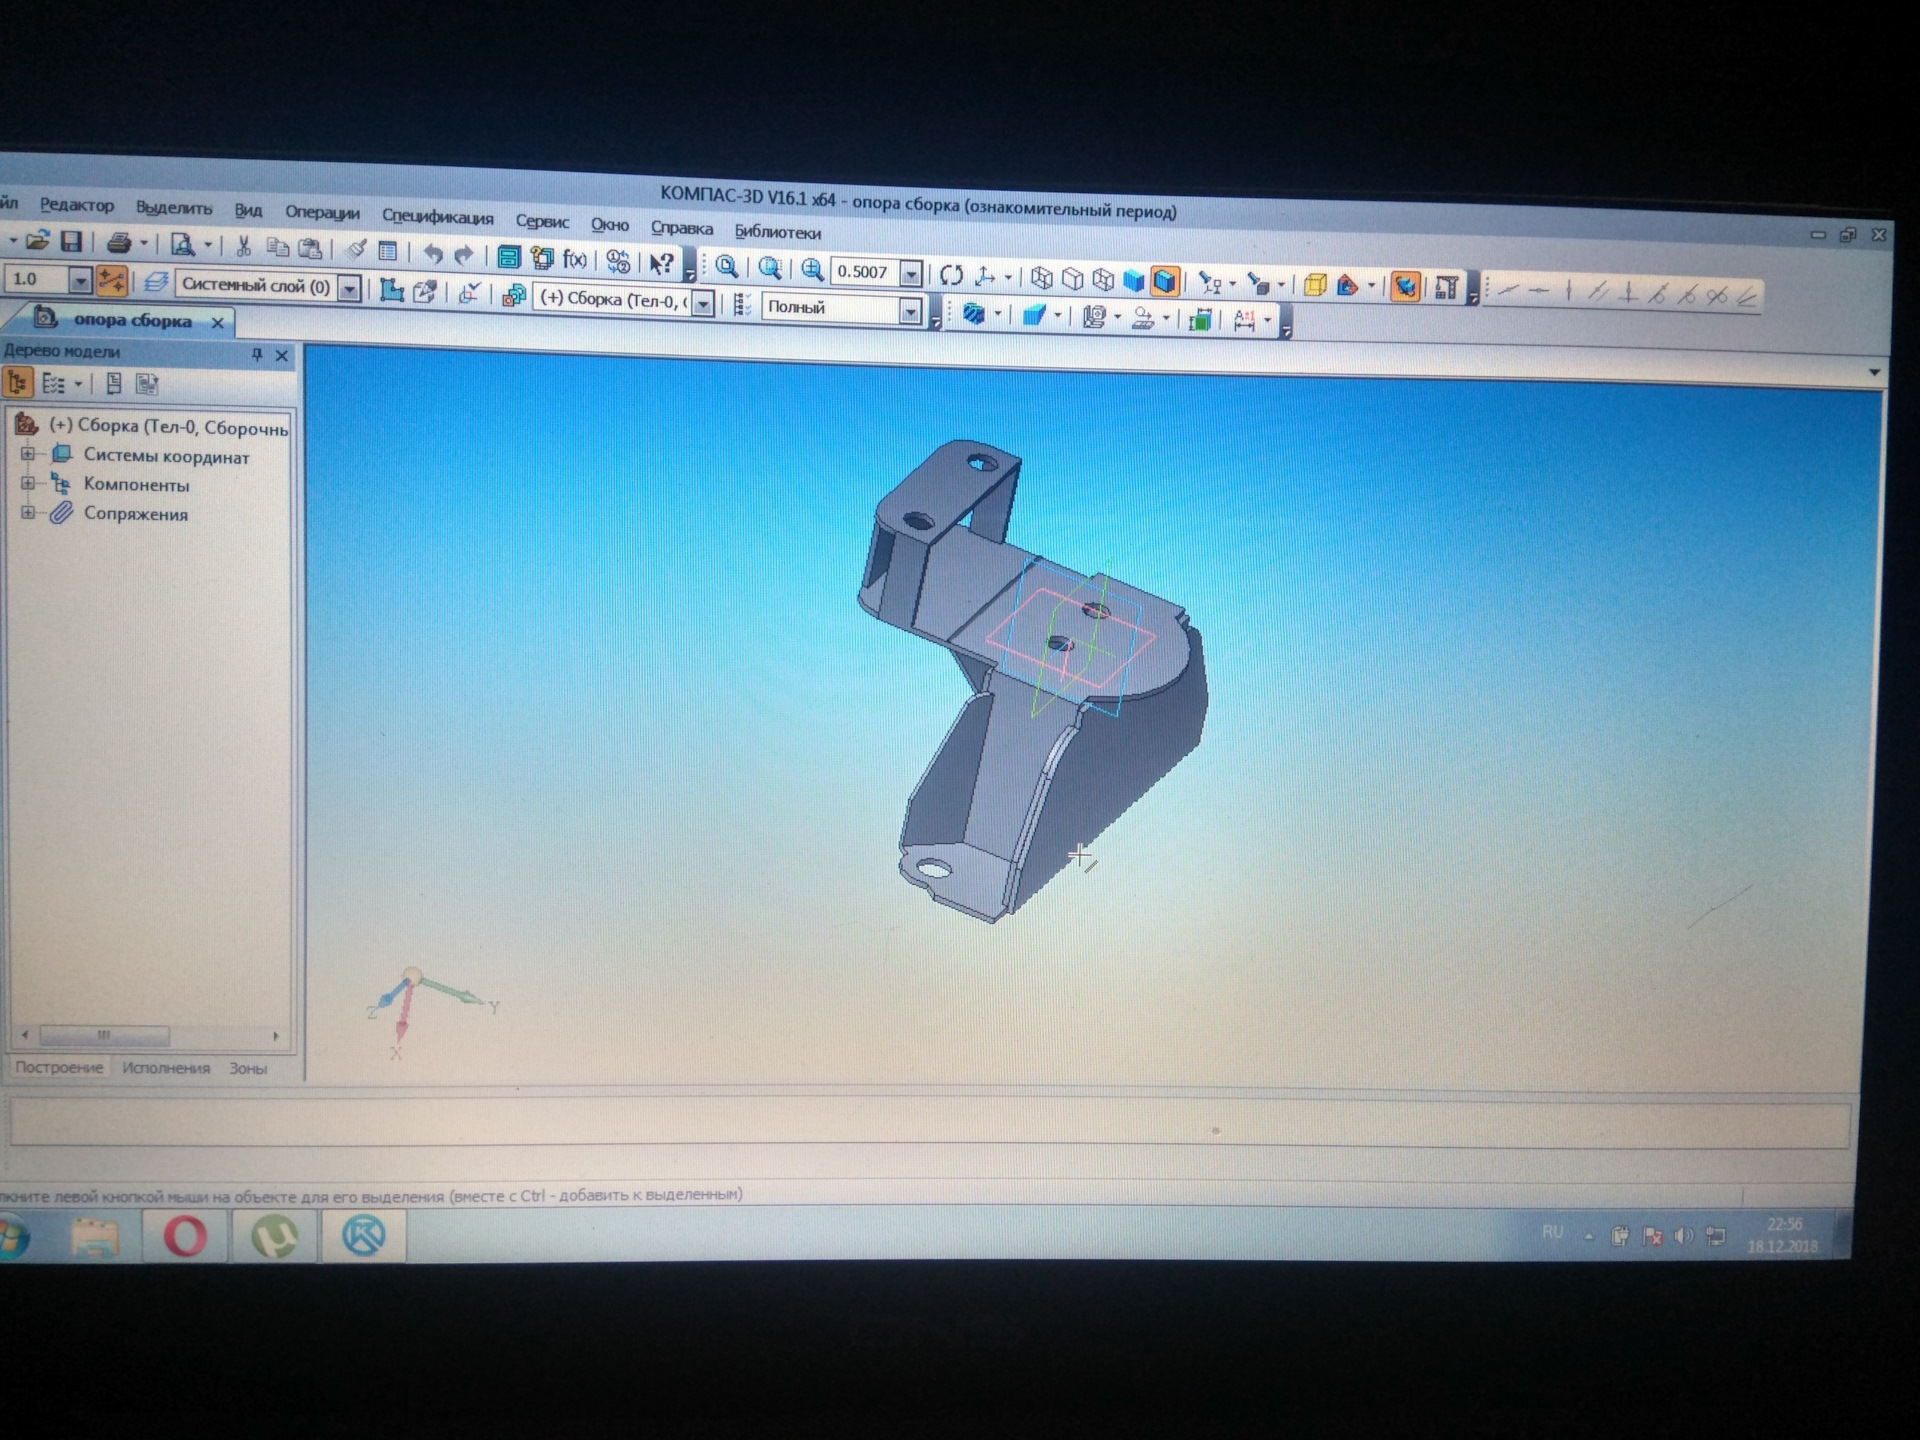
Task: Toggle shaded with edges display mode
Action: 1165,282
